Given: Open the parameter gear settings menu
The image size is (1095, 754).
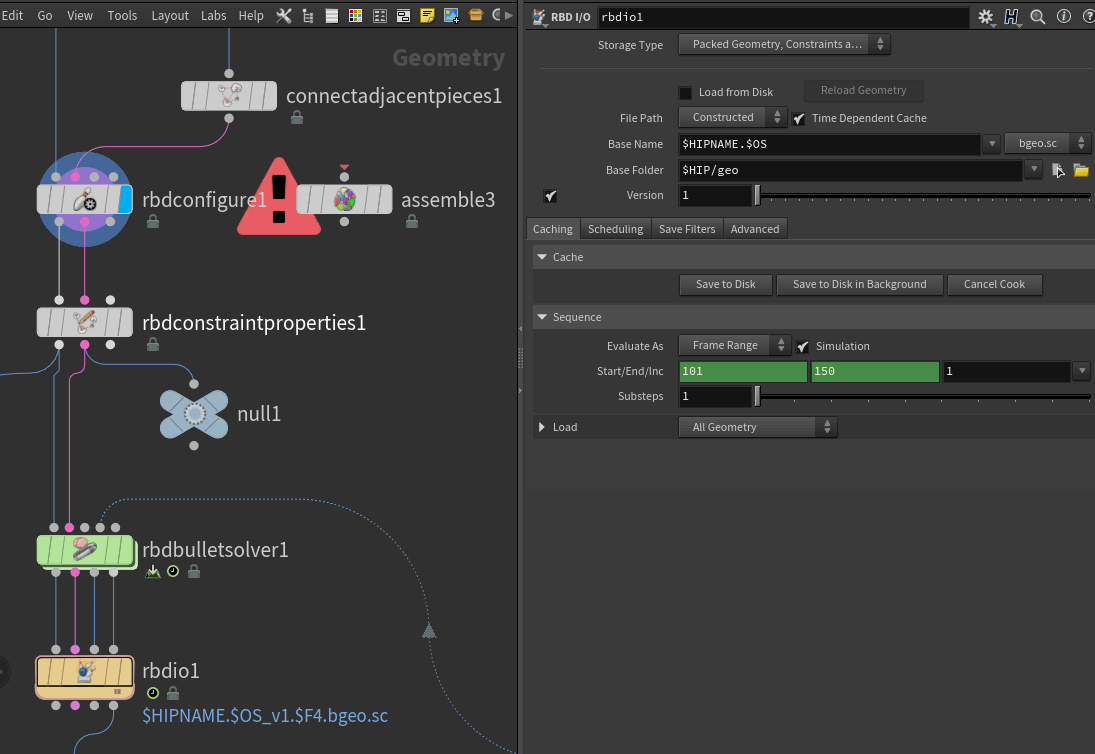Looking at the screenshot, I should click(986, 17).
